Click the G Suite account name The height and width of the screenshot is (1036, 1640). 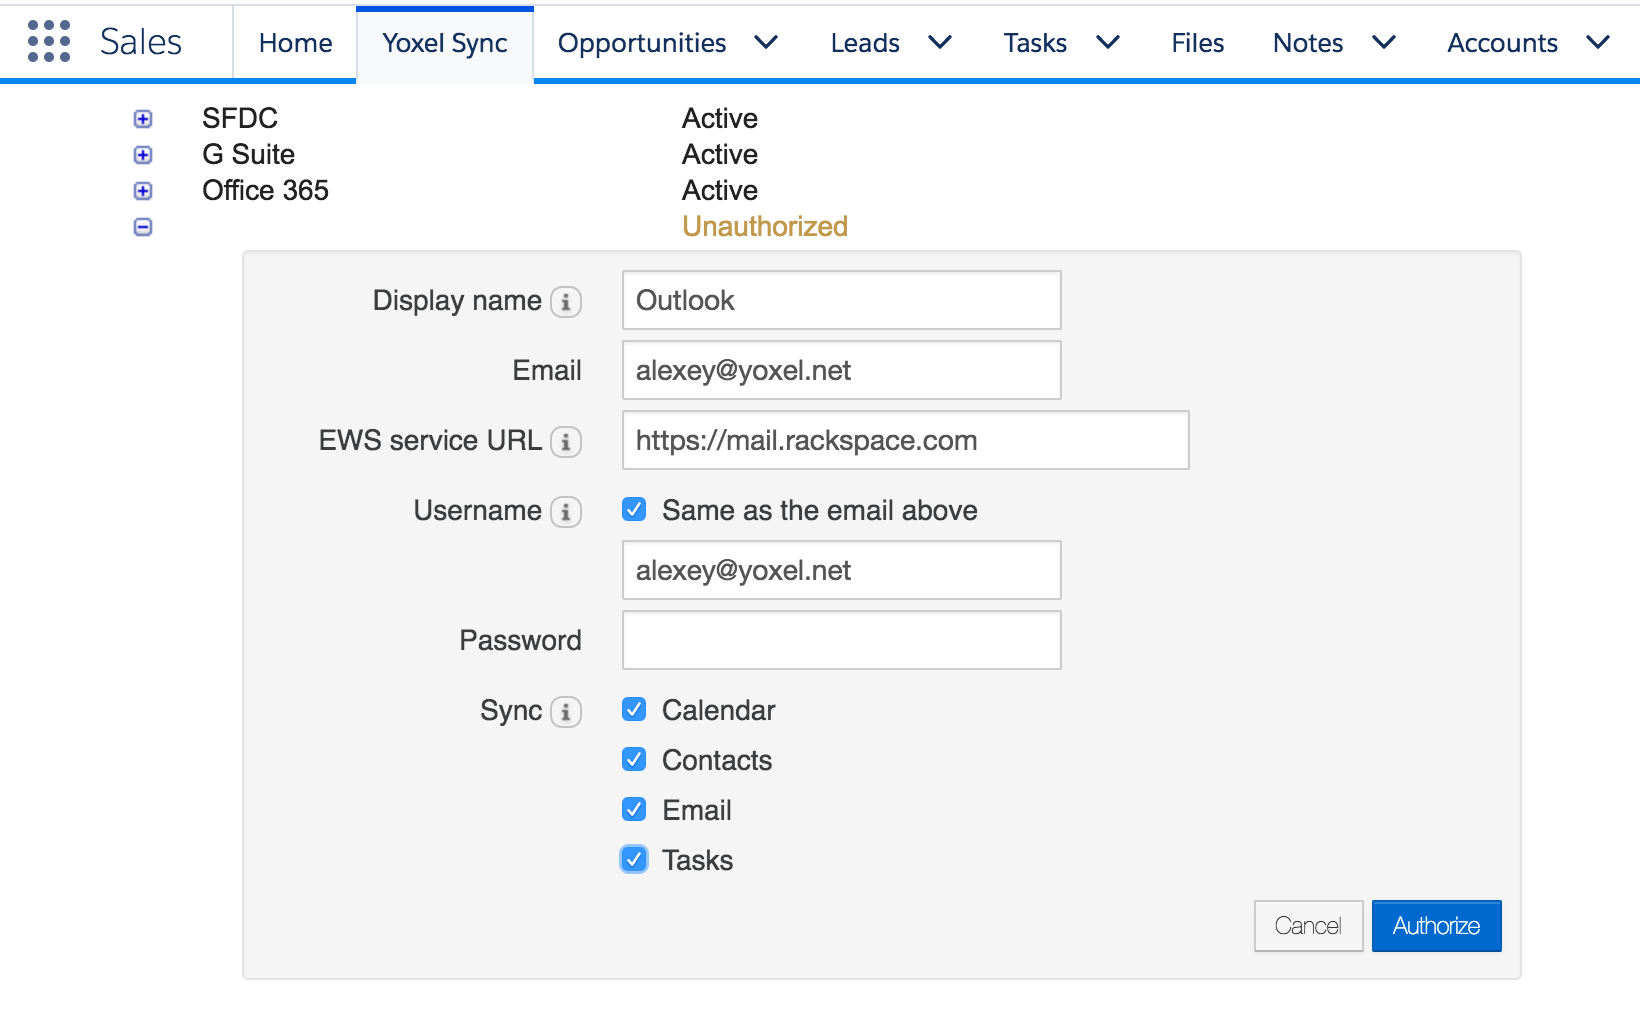coord(248,154)
